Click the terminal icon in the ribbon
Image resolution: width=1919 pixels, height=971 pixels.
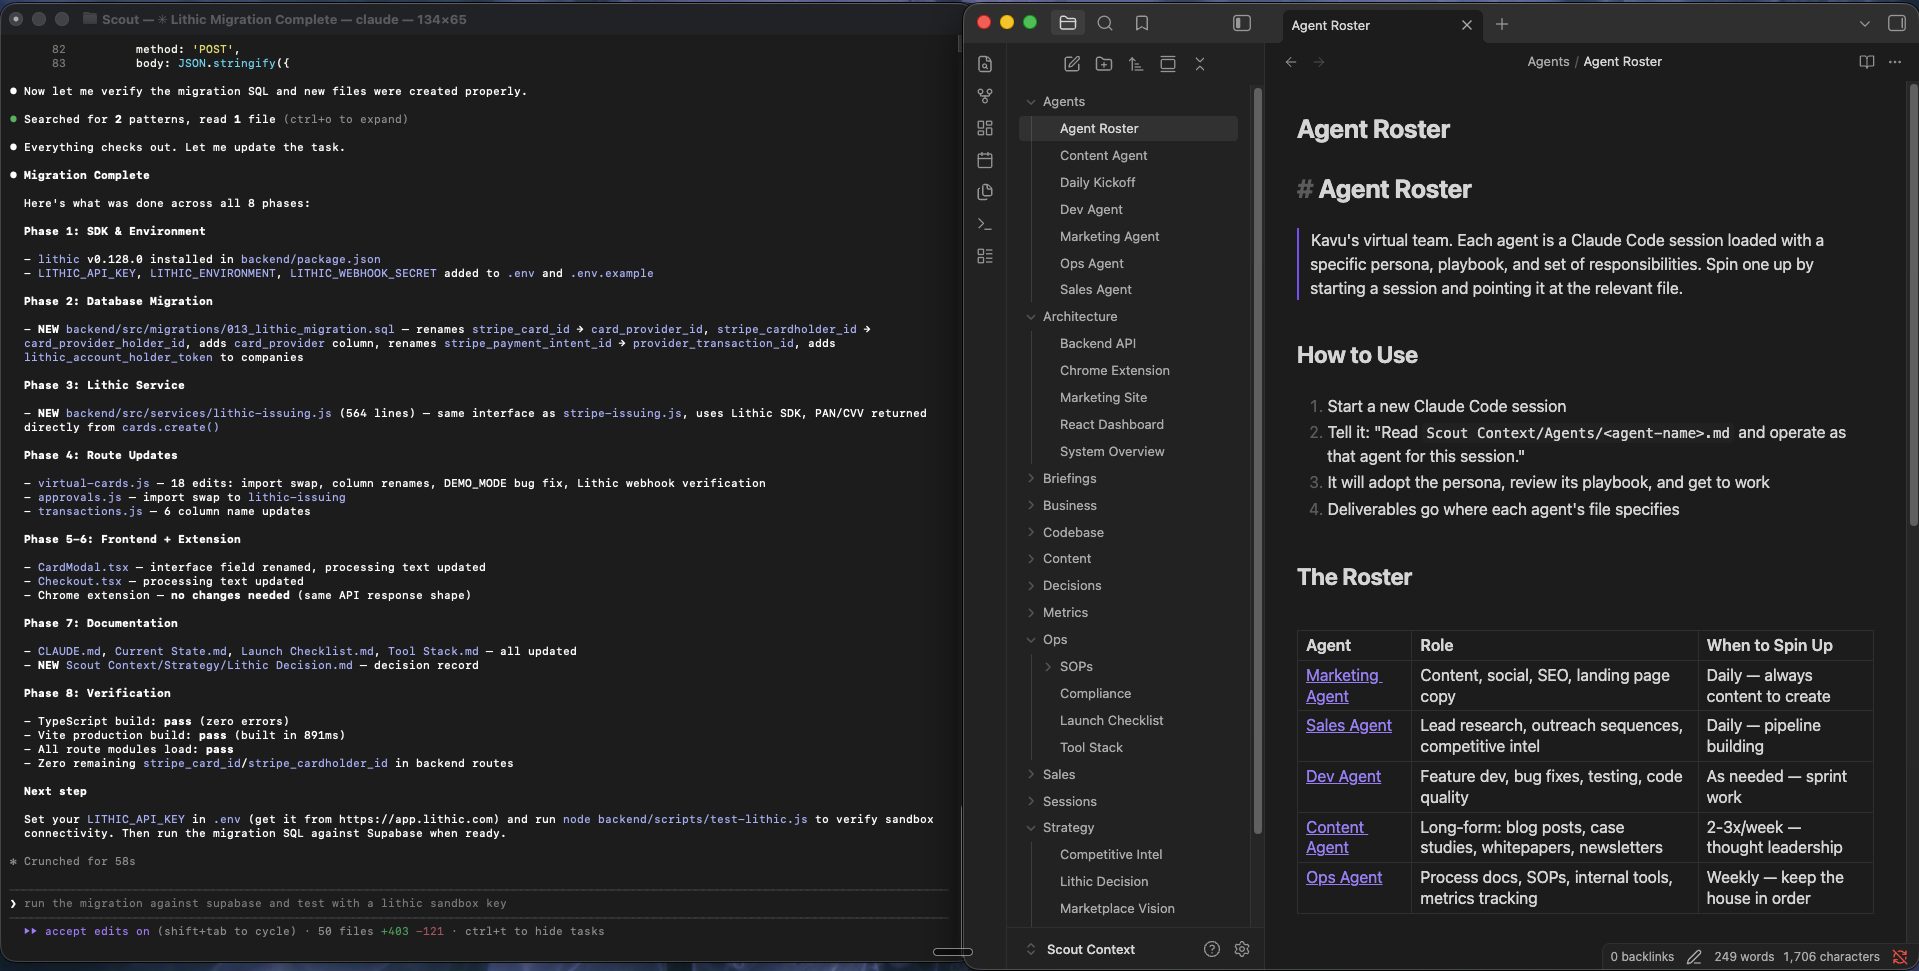coord(985,224)
